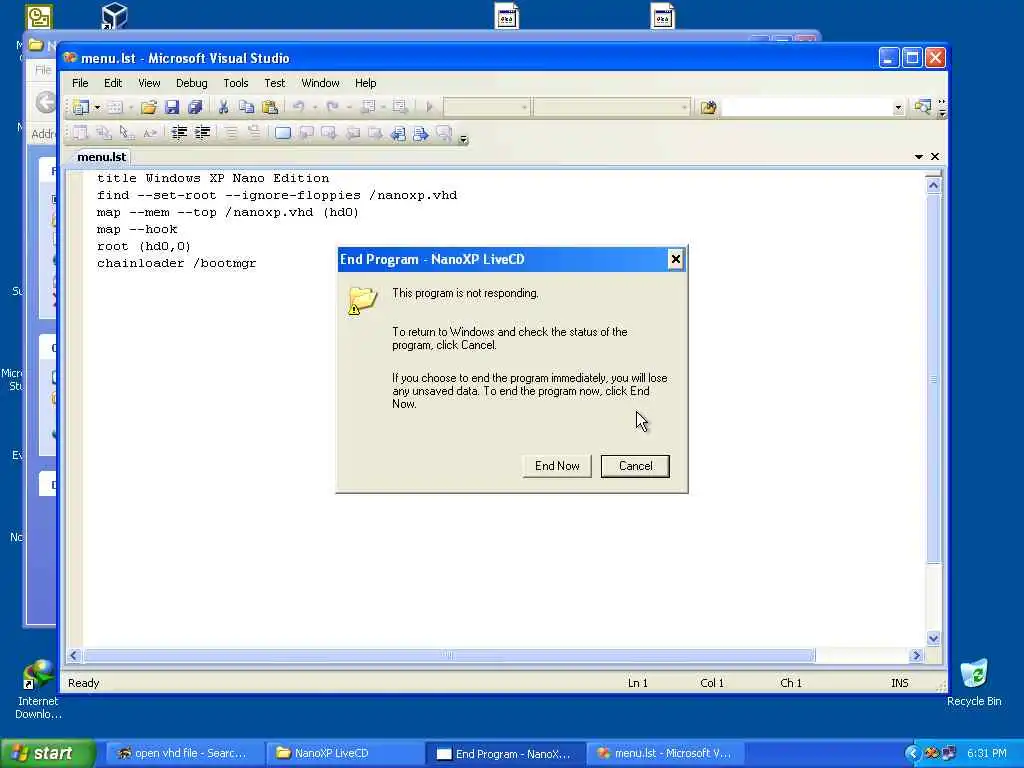This screenshot has height=768, width=1024.
Task: Click the Redo arrow icon
Action: (x=332, y=106)
